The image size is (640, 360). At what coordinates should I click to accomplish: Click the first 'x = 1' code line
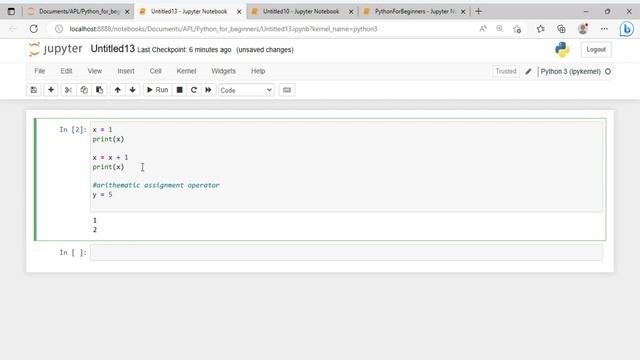pyautogui.click(x=102, y=130)
